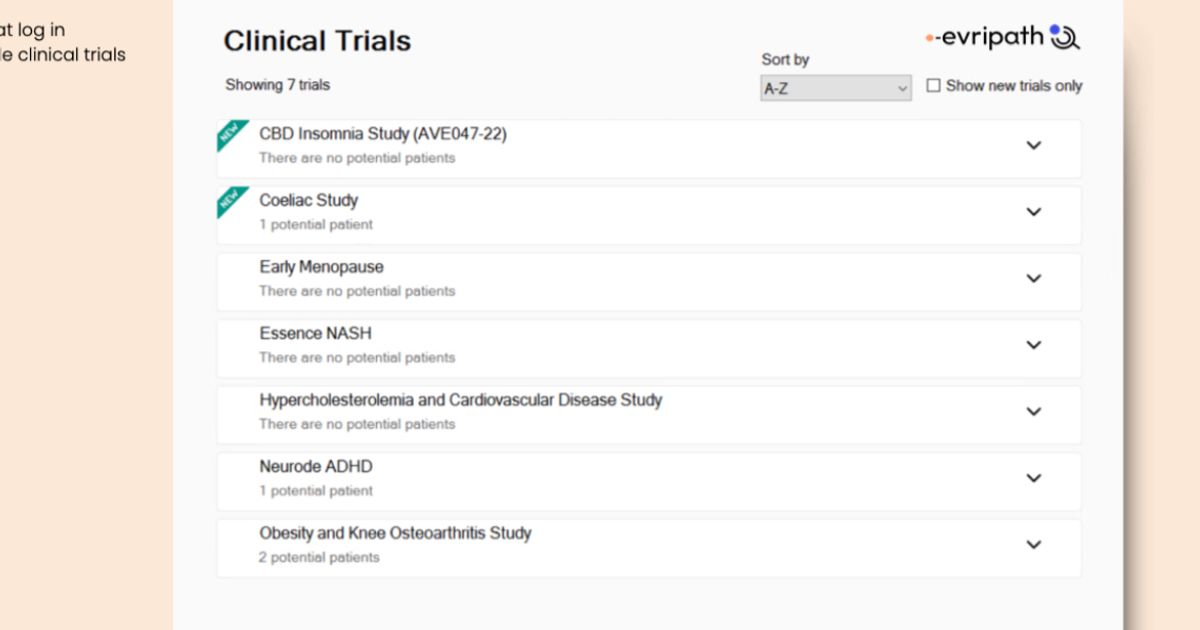Expand the Obesity and Knee Osteoarthritis Study
The height and width of the screenshot is (630, 1200).
(1034, 545)
